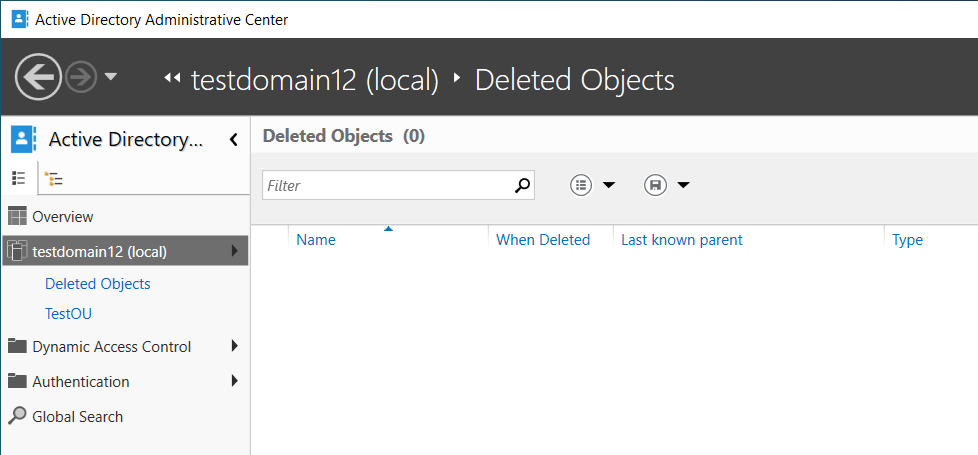Expand the breadcrumb arrow after testdomain12
Screen dimensions: 978x455
[457, 78]
